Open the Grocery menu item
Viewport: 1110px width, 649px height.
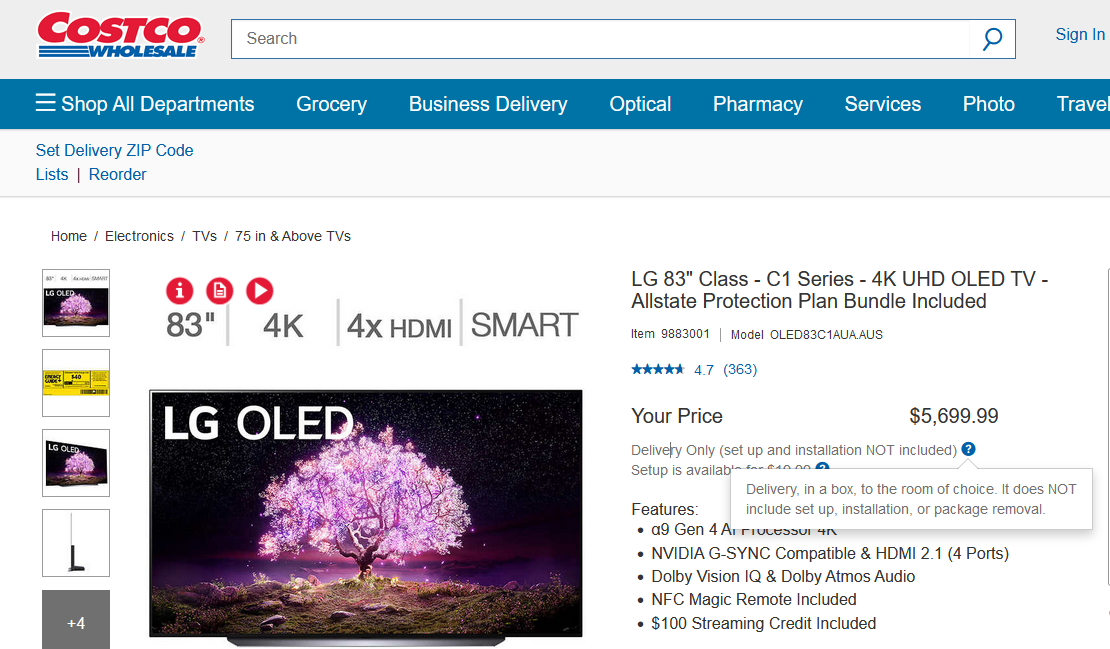click(331, 104)
